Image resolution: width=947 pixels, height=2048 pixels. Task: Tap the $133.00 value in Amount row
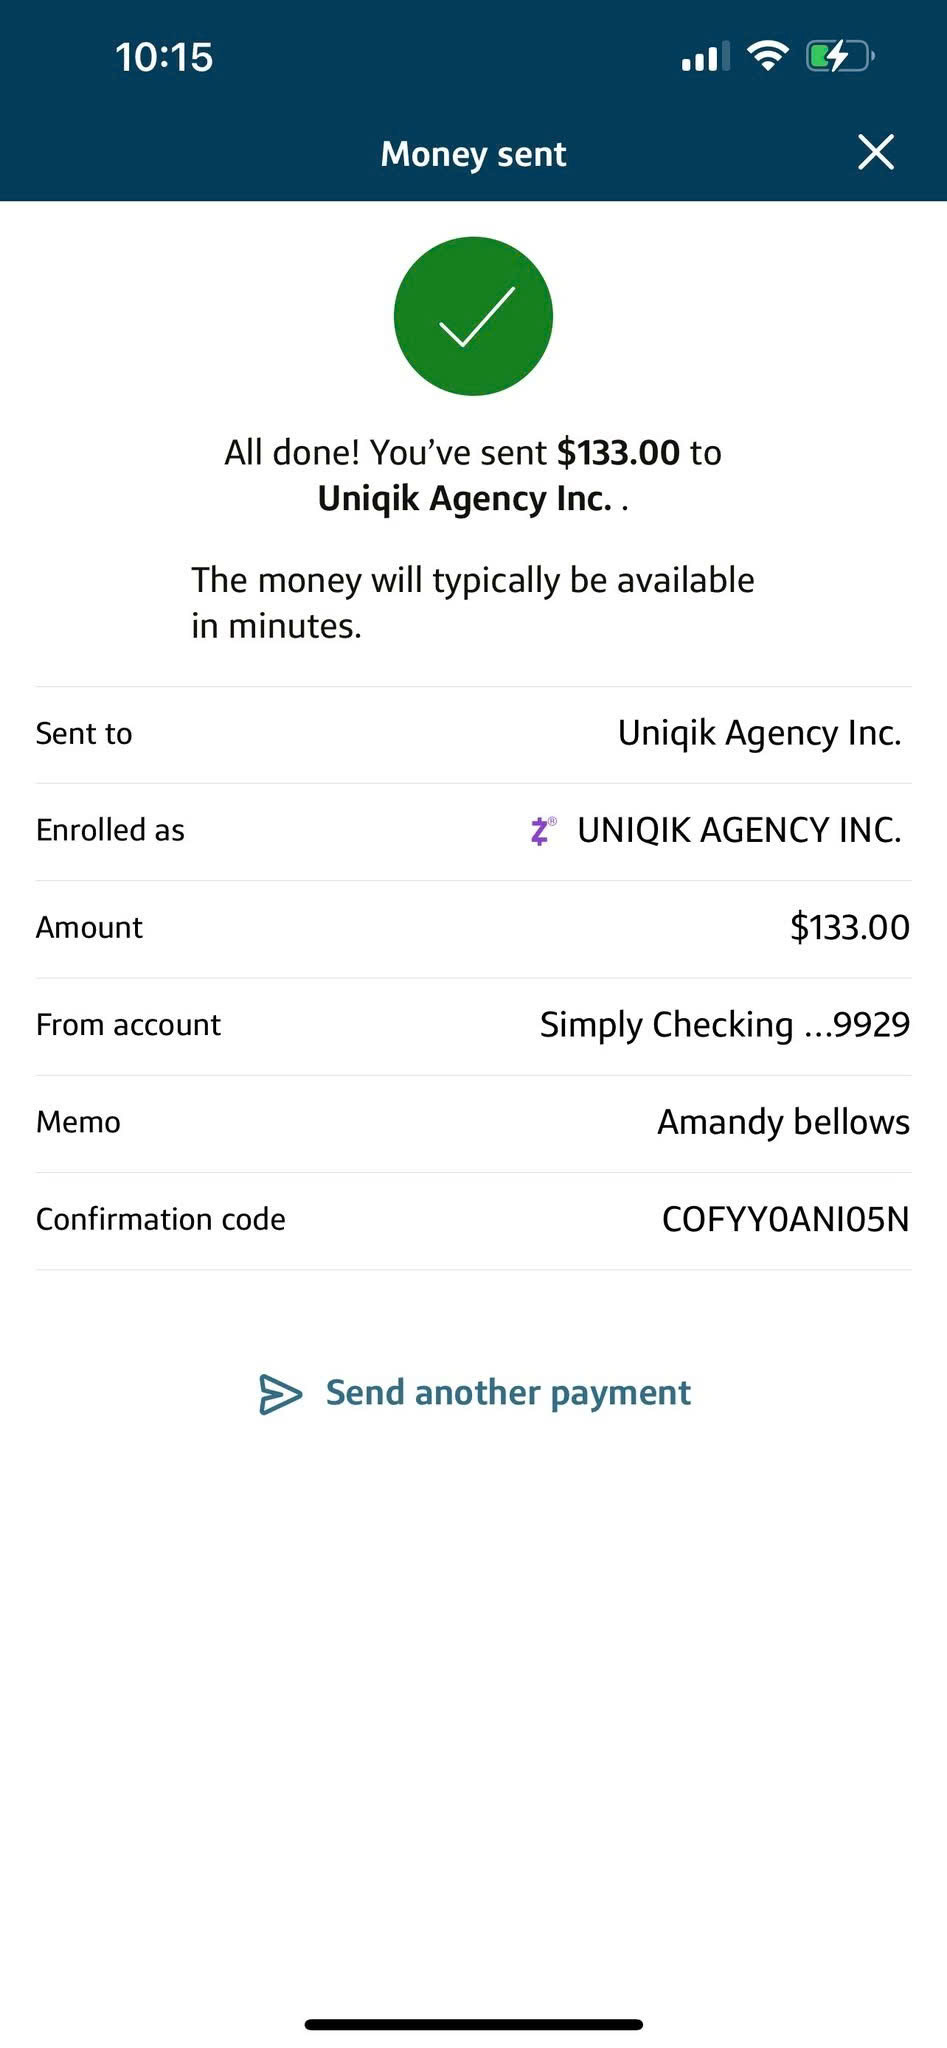(849, 927)
